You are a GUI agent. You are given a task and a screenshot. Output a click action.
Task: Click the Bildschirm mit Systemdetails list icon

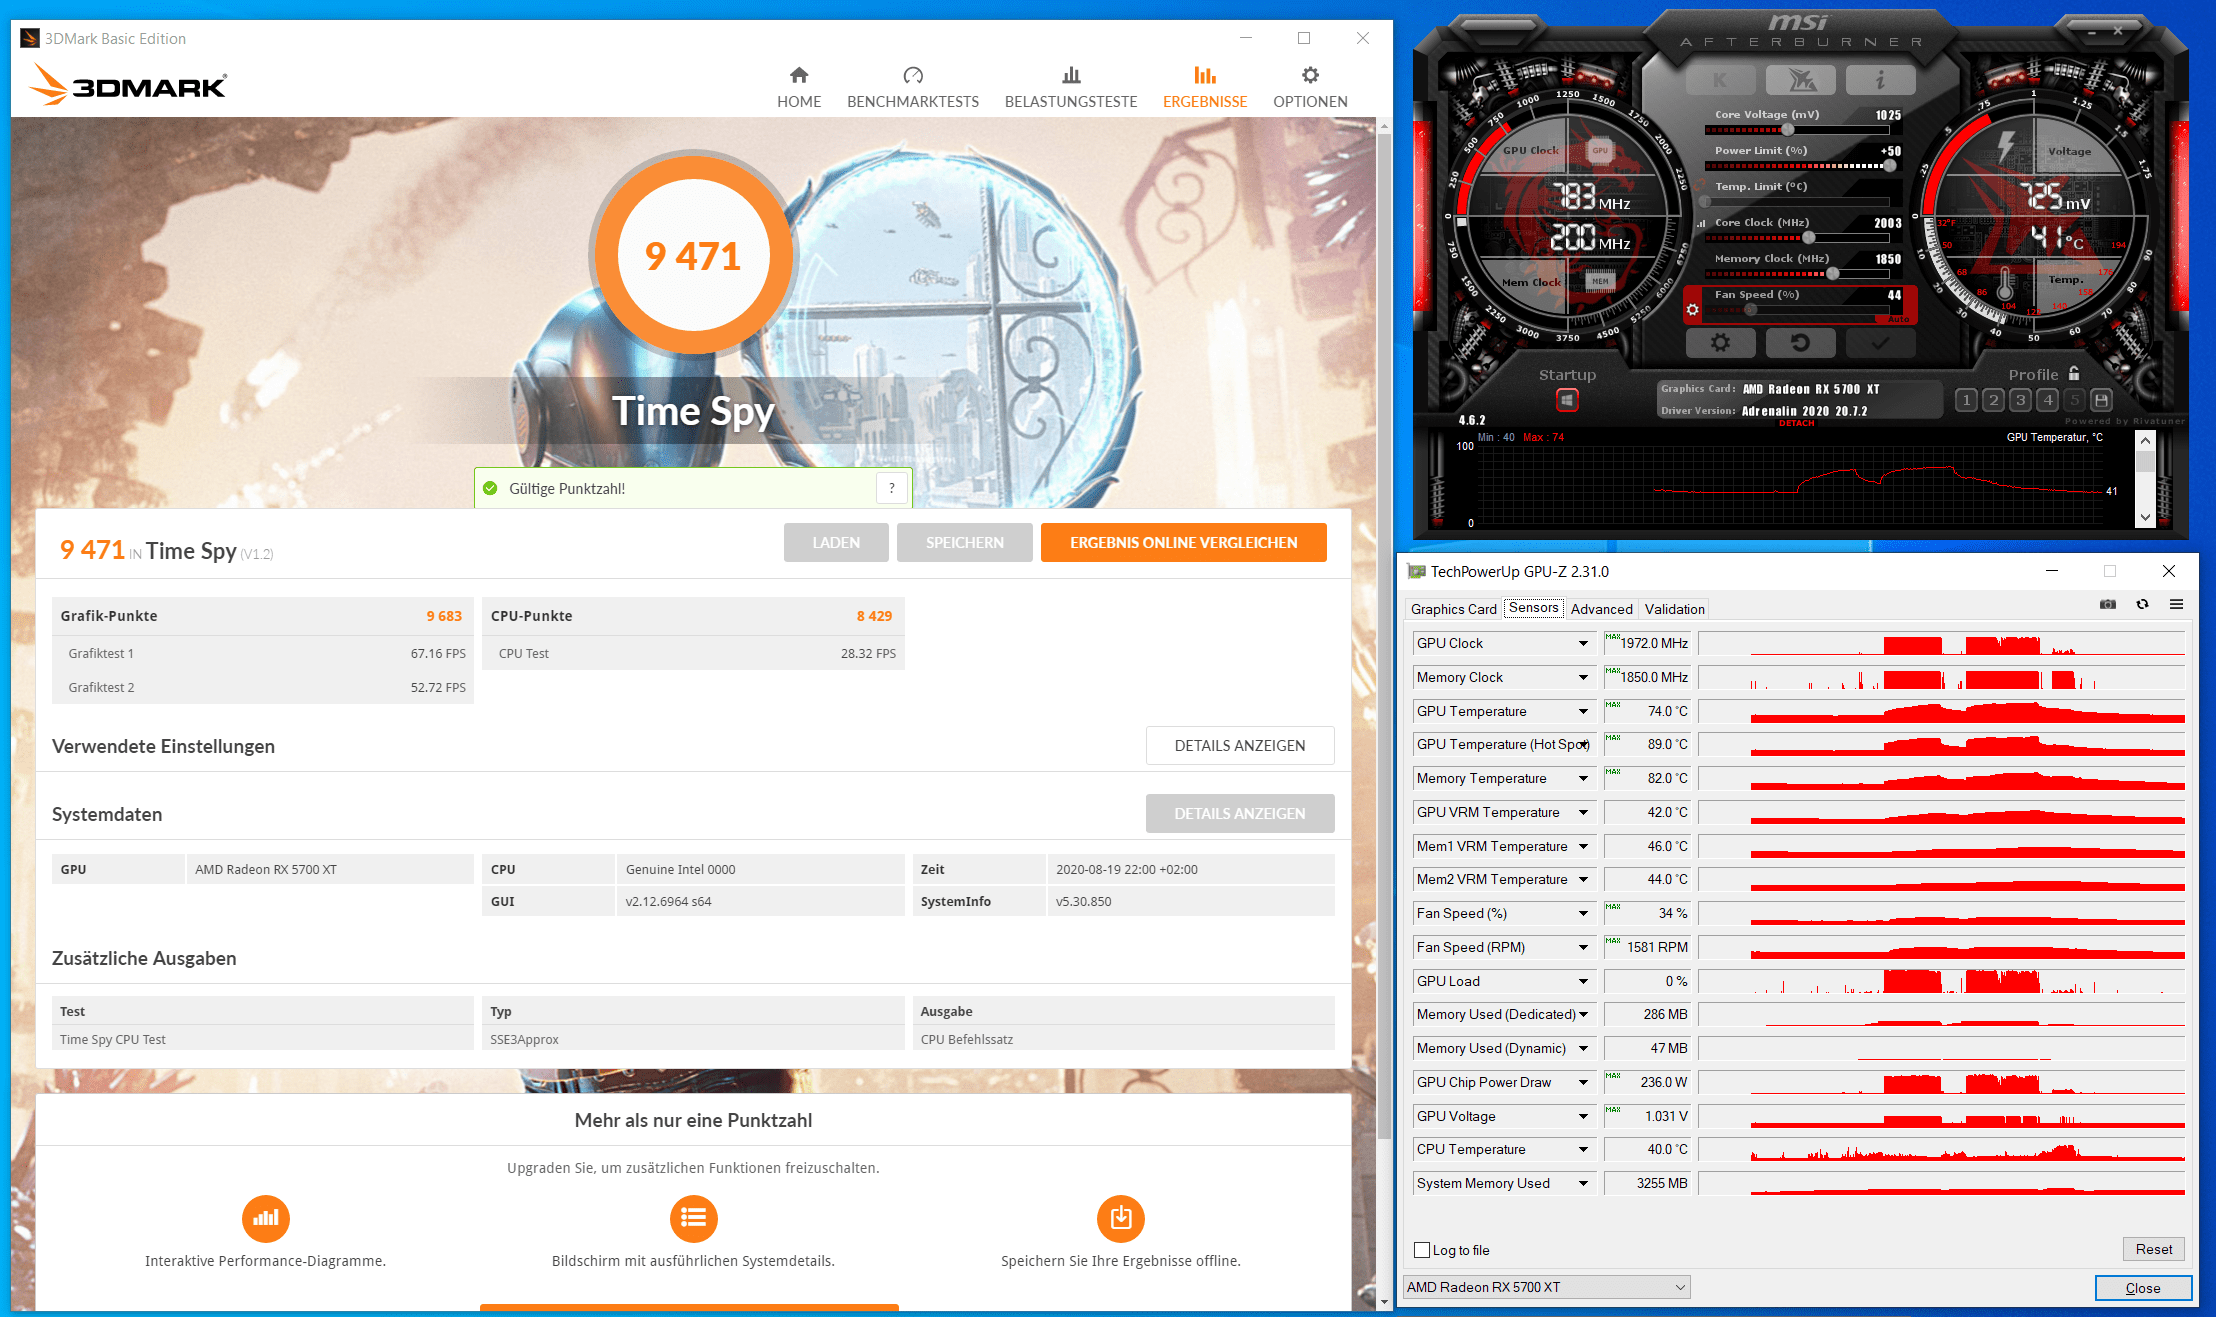[x=693, y=1218]
